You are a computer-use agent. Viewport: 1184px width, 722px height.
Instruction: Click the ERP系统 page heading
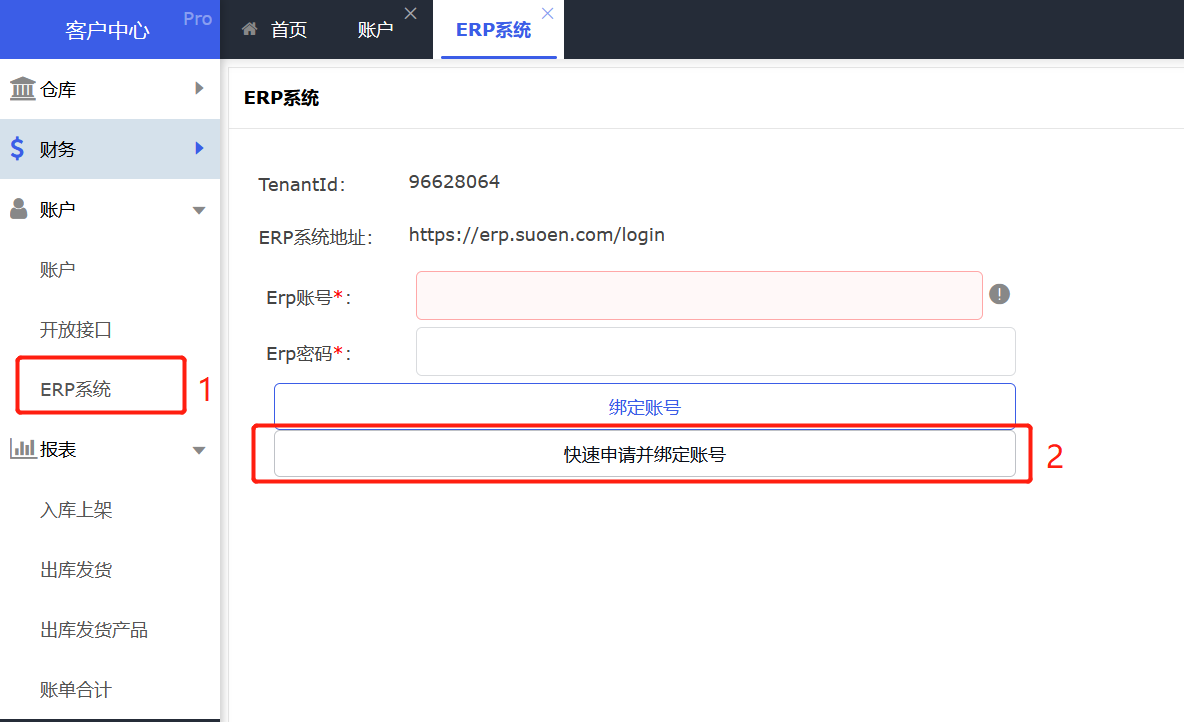(x=282, y=98)
